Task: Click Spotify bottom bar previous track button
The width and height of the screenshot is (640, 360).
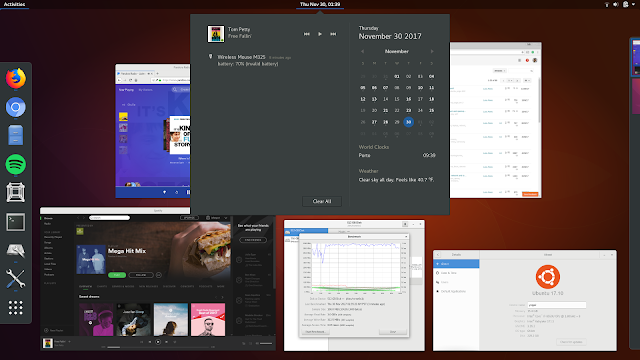Action: click(150, 342)
